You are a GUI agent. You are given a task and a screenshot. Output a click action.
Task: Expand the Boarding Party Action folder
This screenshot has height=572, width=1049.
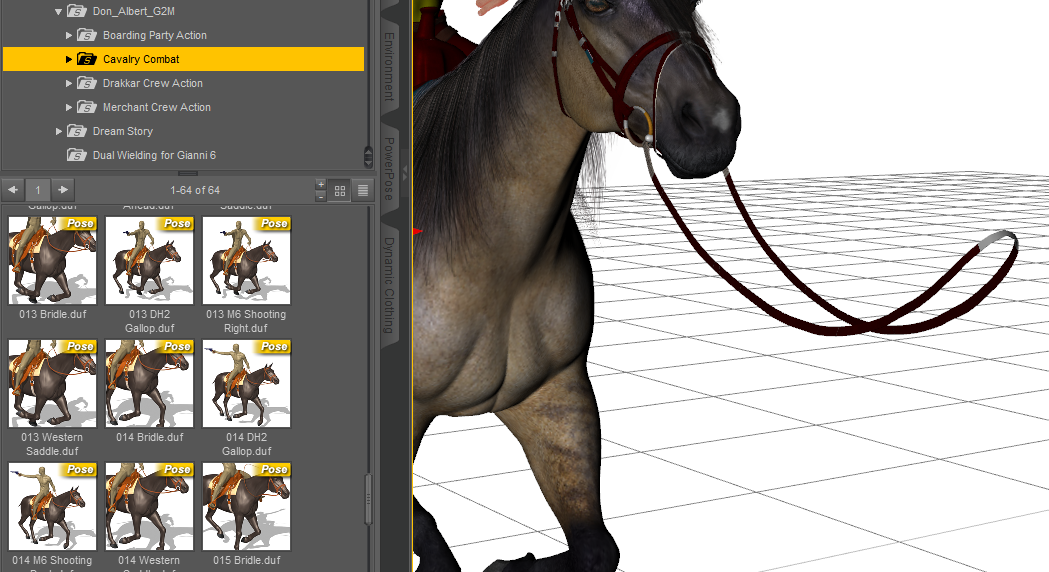tap(68, 35)
